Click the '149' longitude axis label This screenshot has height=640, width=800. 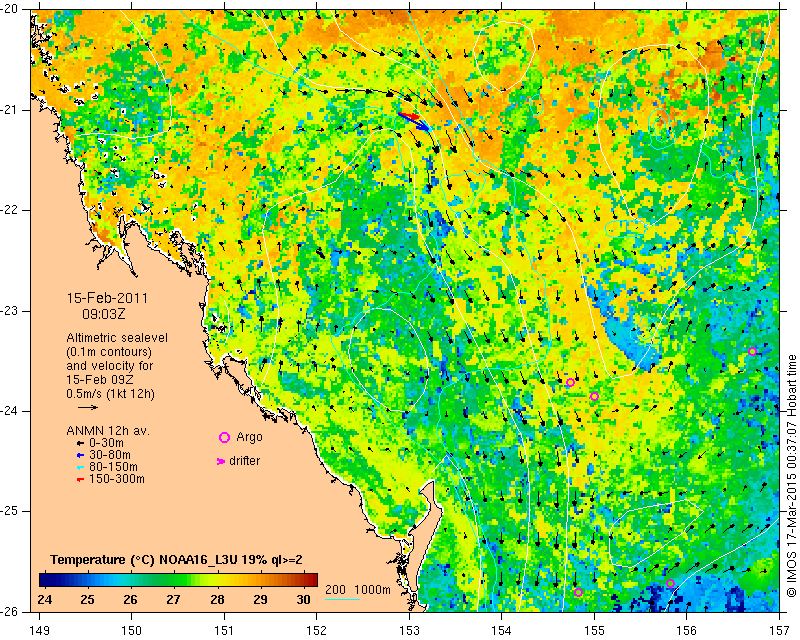(x=40, y=631)
